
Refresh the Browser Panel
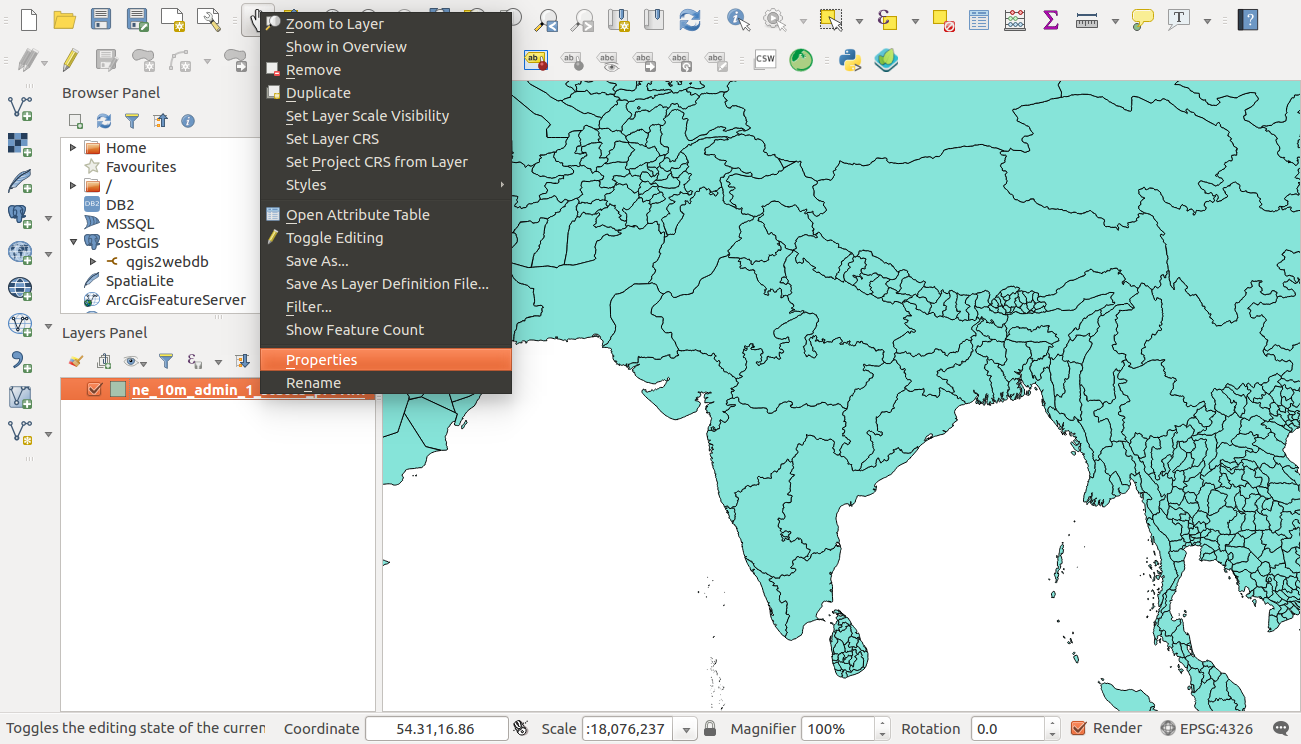click(103, 120)
